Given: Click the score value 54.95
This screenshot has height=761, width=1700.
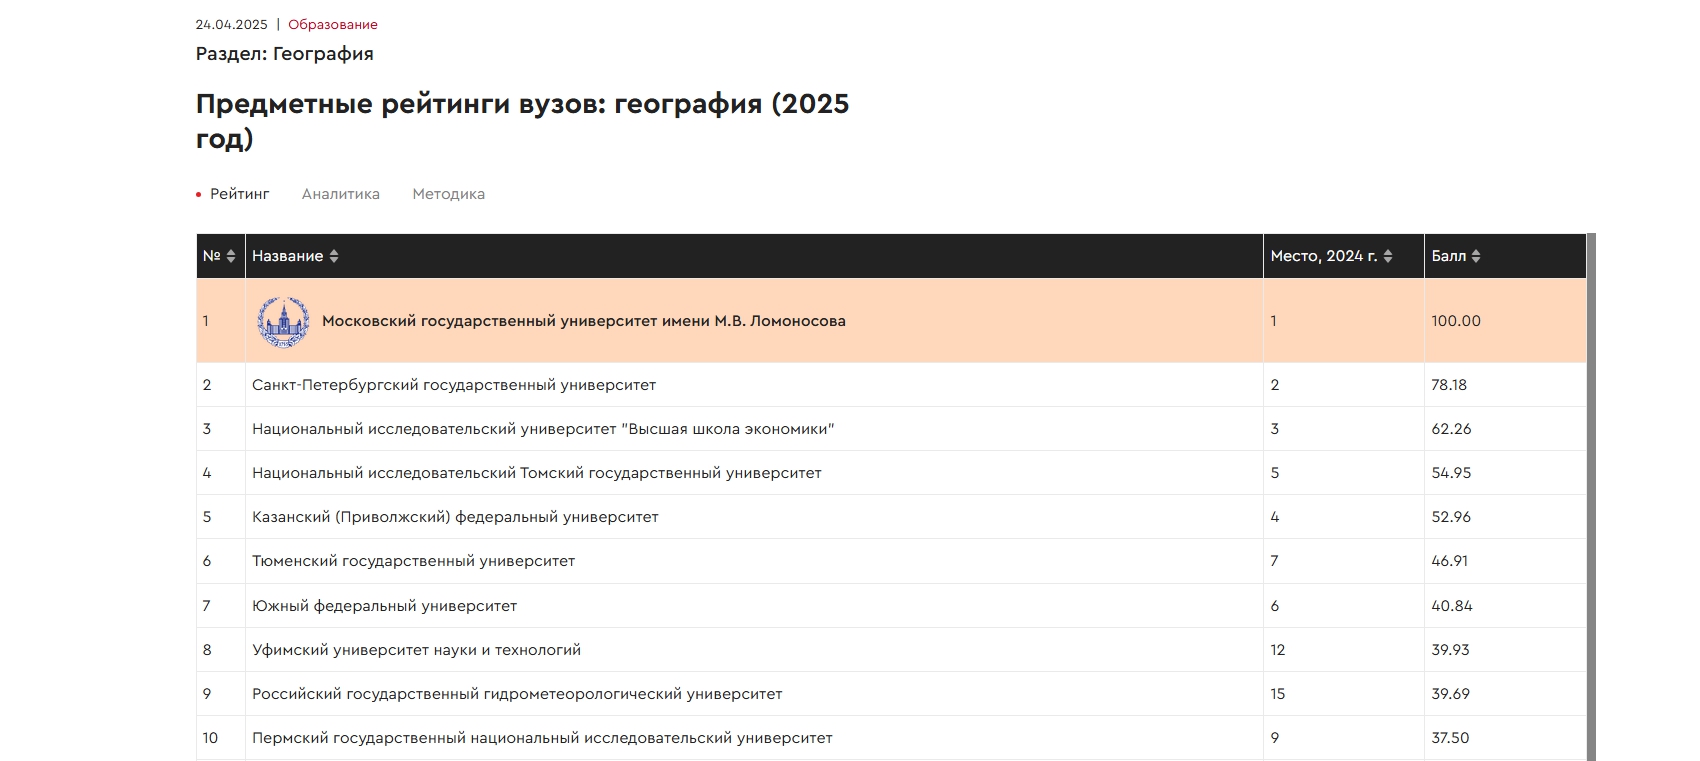Looking at the screenshot, I should 1451,473.
